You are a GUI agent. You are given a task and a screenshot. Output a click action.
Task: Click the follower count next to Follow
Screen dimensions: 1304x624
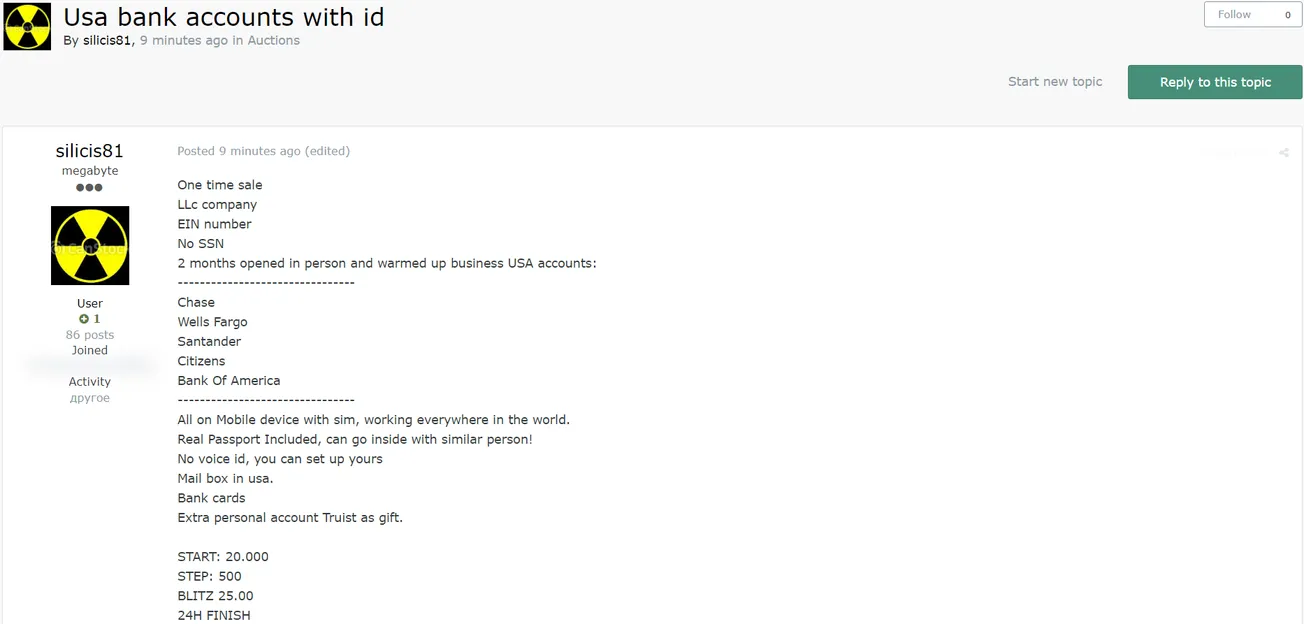1287,15
